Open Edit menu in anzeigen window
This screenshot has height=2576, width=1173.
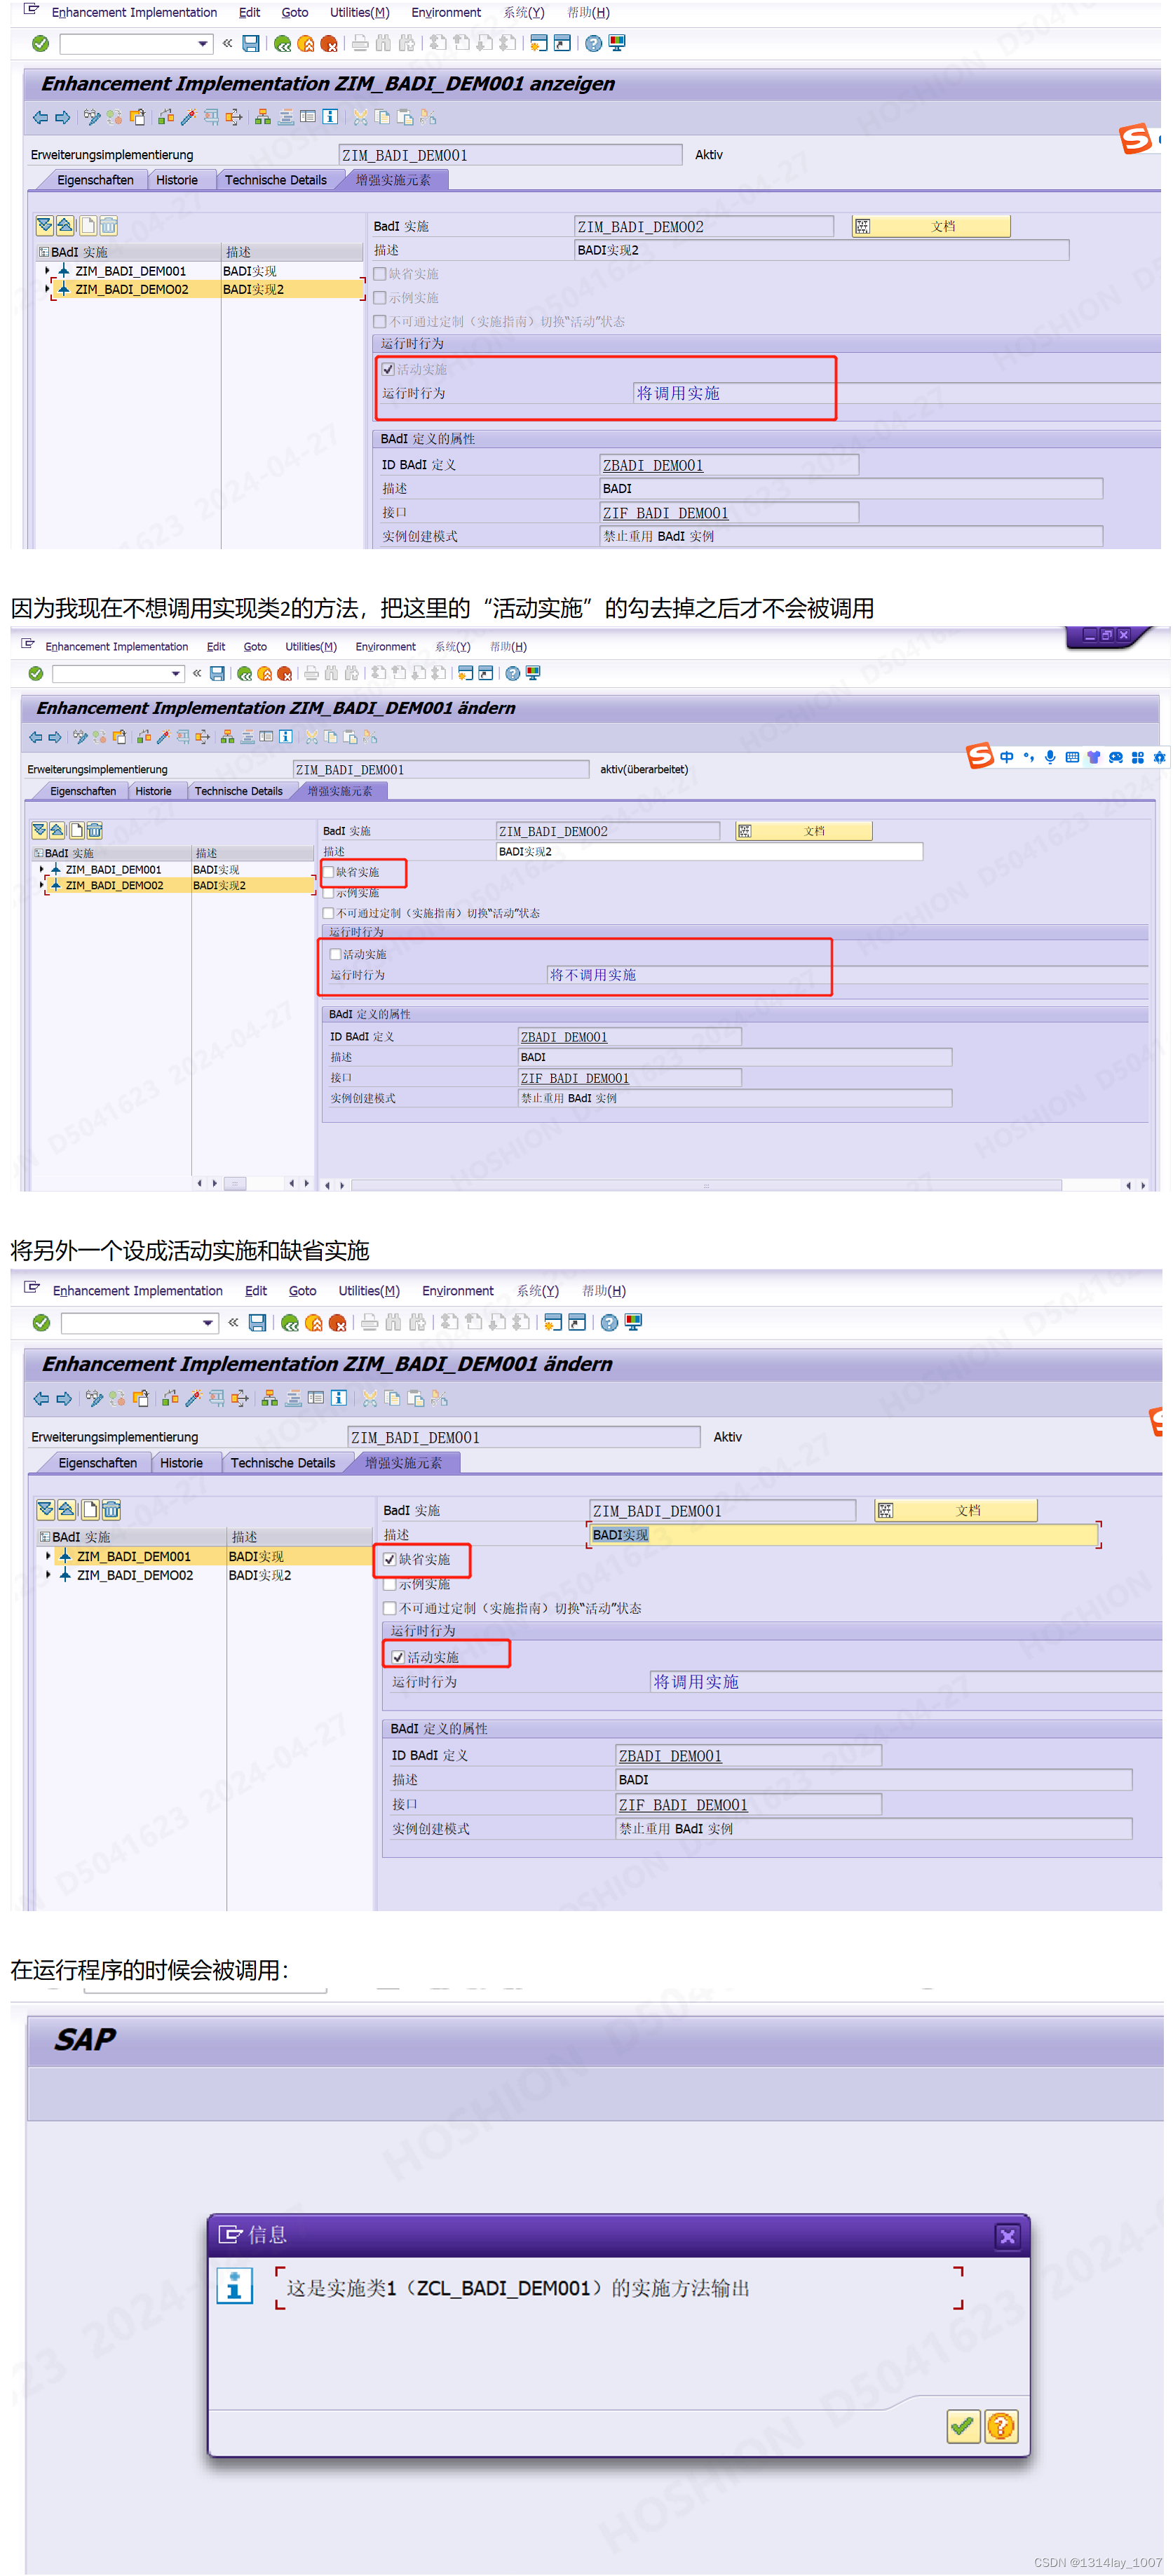(x=249, y=13)
